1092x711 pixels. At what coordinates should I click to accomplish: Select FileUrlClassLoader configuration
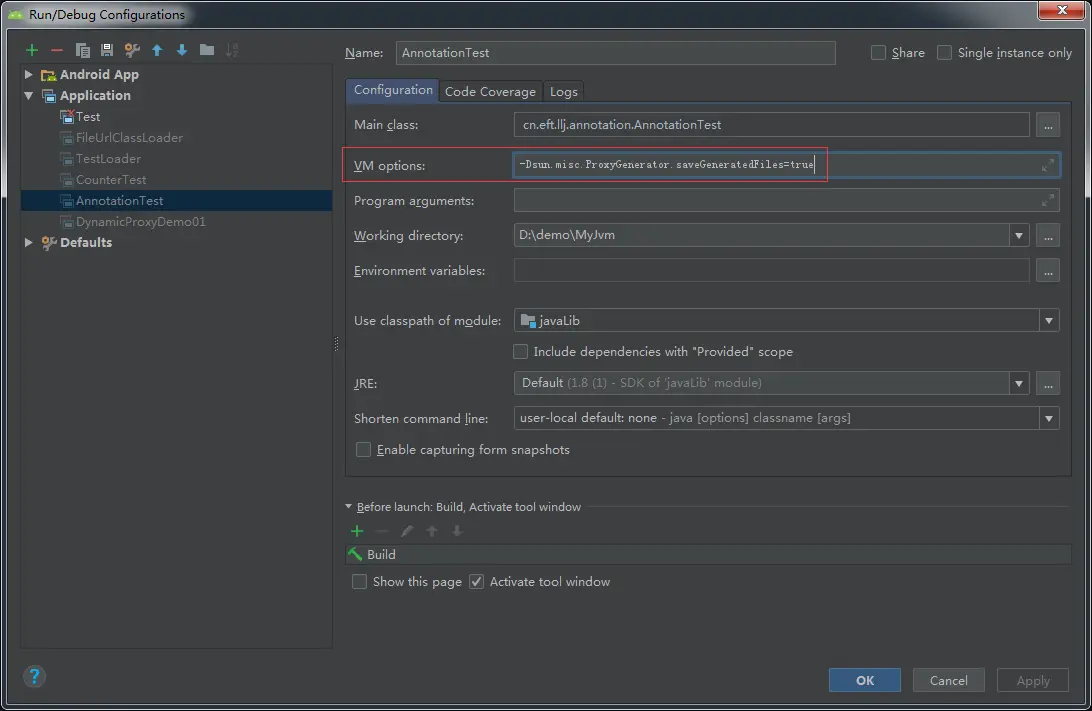[x=129, y=138]
